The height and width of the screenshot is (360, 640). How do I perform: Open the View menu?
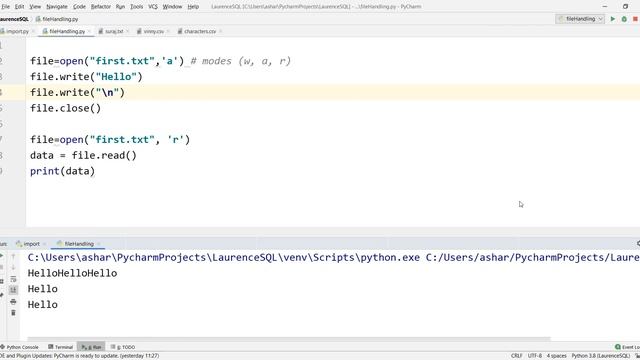pyautogui.click(x=35, y=7)
